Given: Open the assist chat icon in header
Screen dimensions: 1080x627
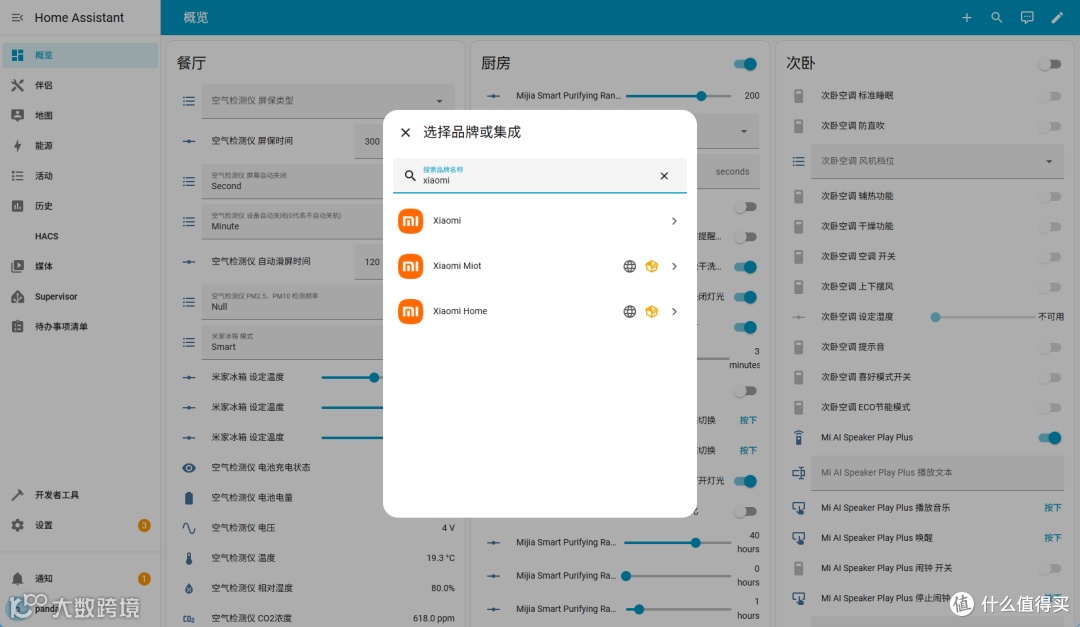Looking at the screenshot, I should [x=1027, y=17].
